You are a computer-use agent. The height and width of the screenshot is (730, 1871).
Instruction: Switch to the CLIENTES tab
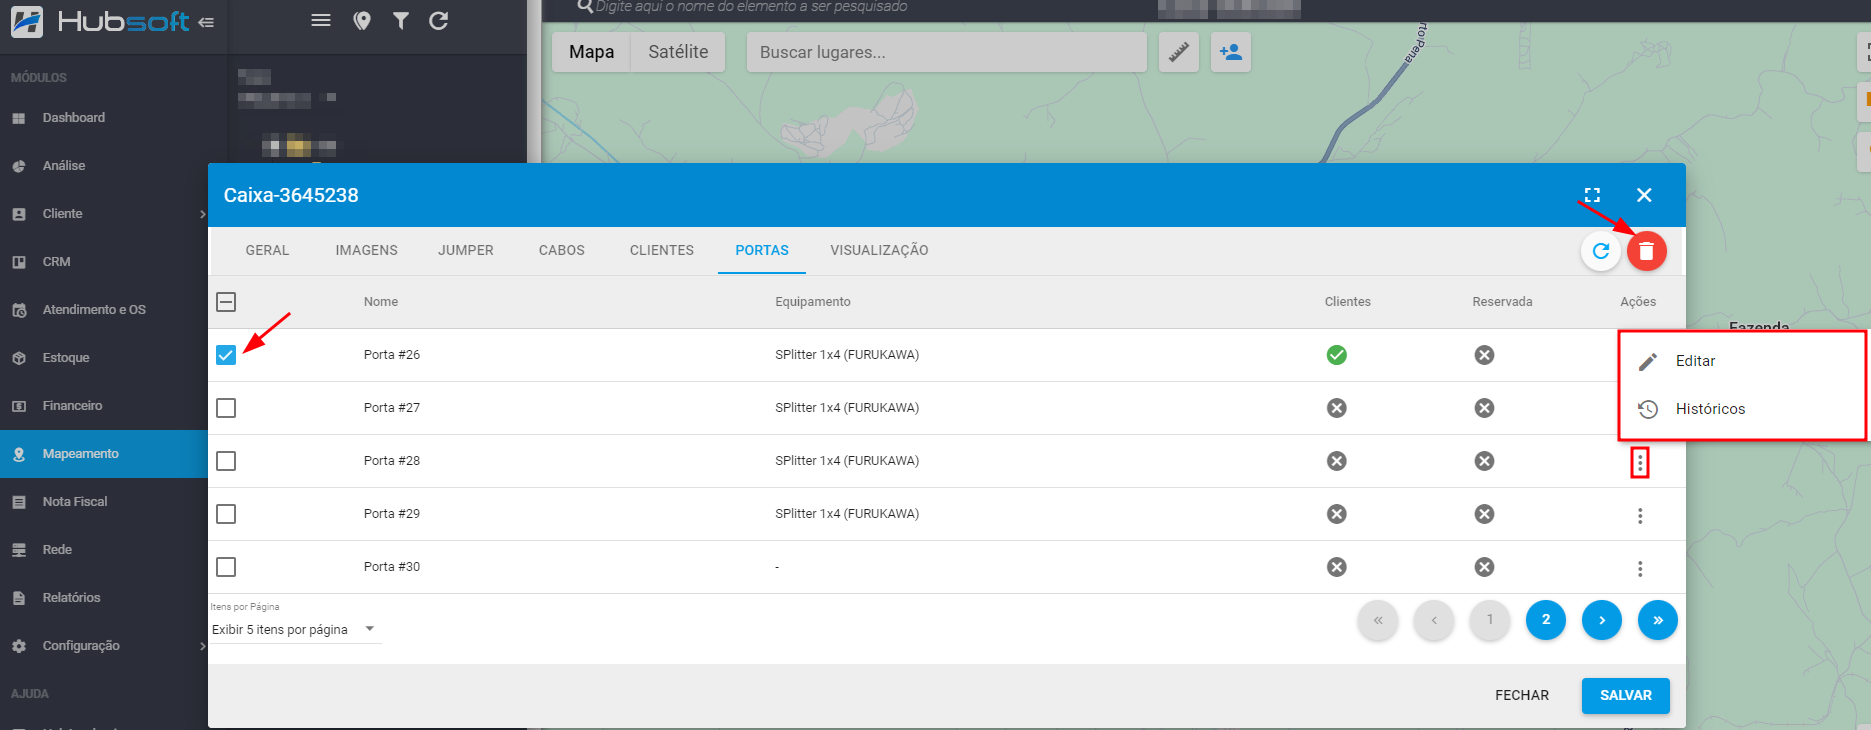coord(662,251)
